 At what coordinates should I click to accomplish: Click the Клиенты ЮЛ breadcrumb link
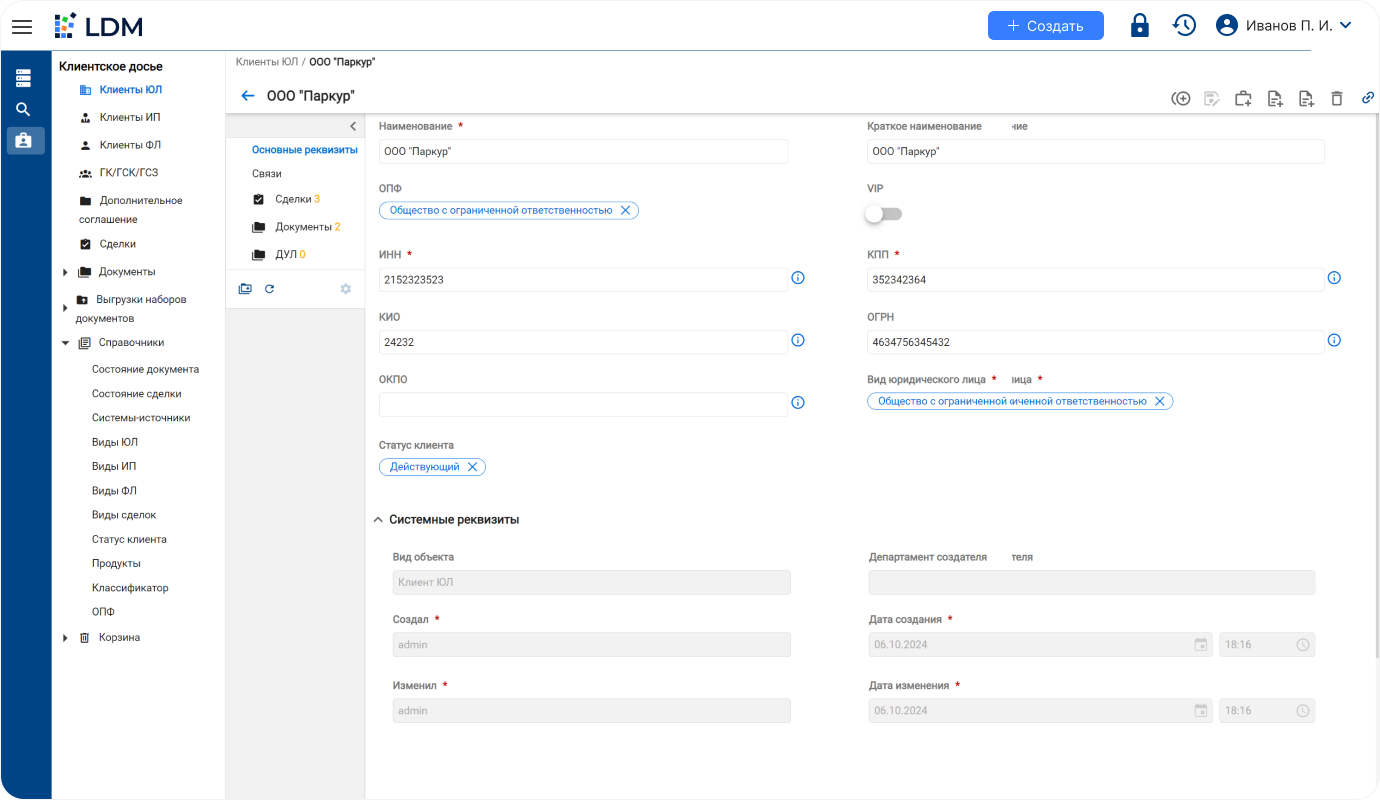[x=266, y=62]
